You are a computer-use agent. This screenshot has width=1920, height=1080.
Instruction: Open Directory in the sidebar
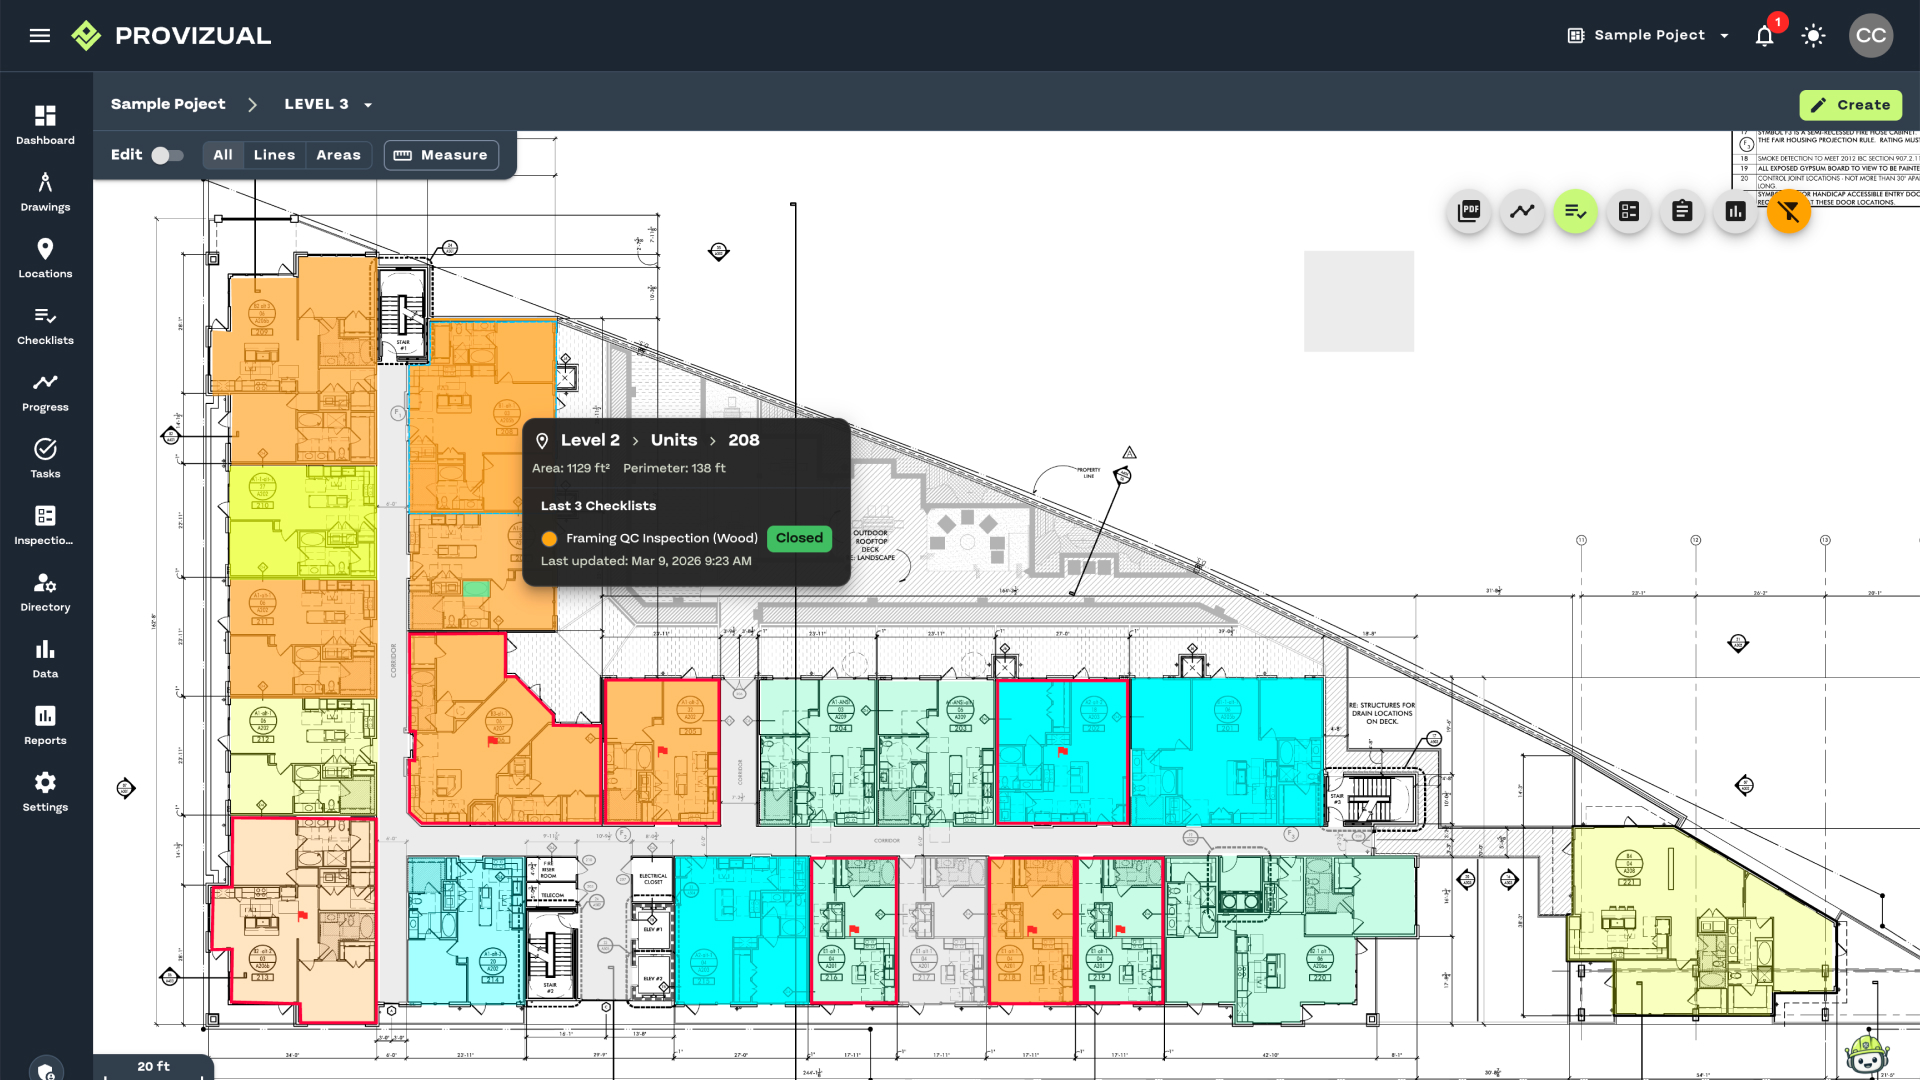pyautogui.click(x=45, y=592)
